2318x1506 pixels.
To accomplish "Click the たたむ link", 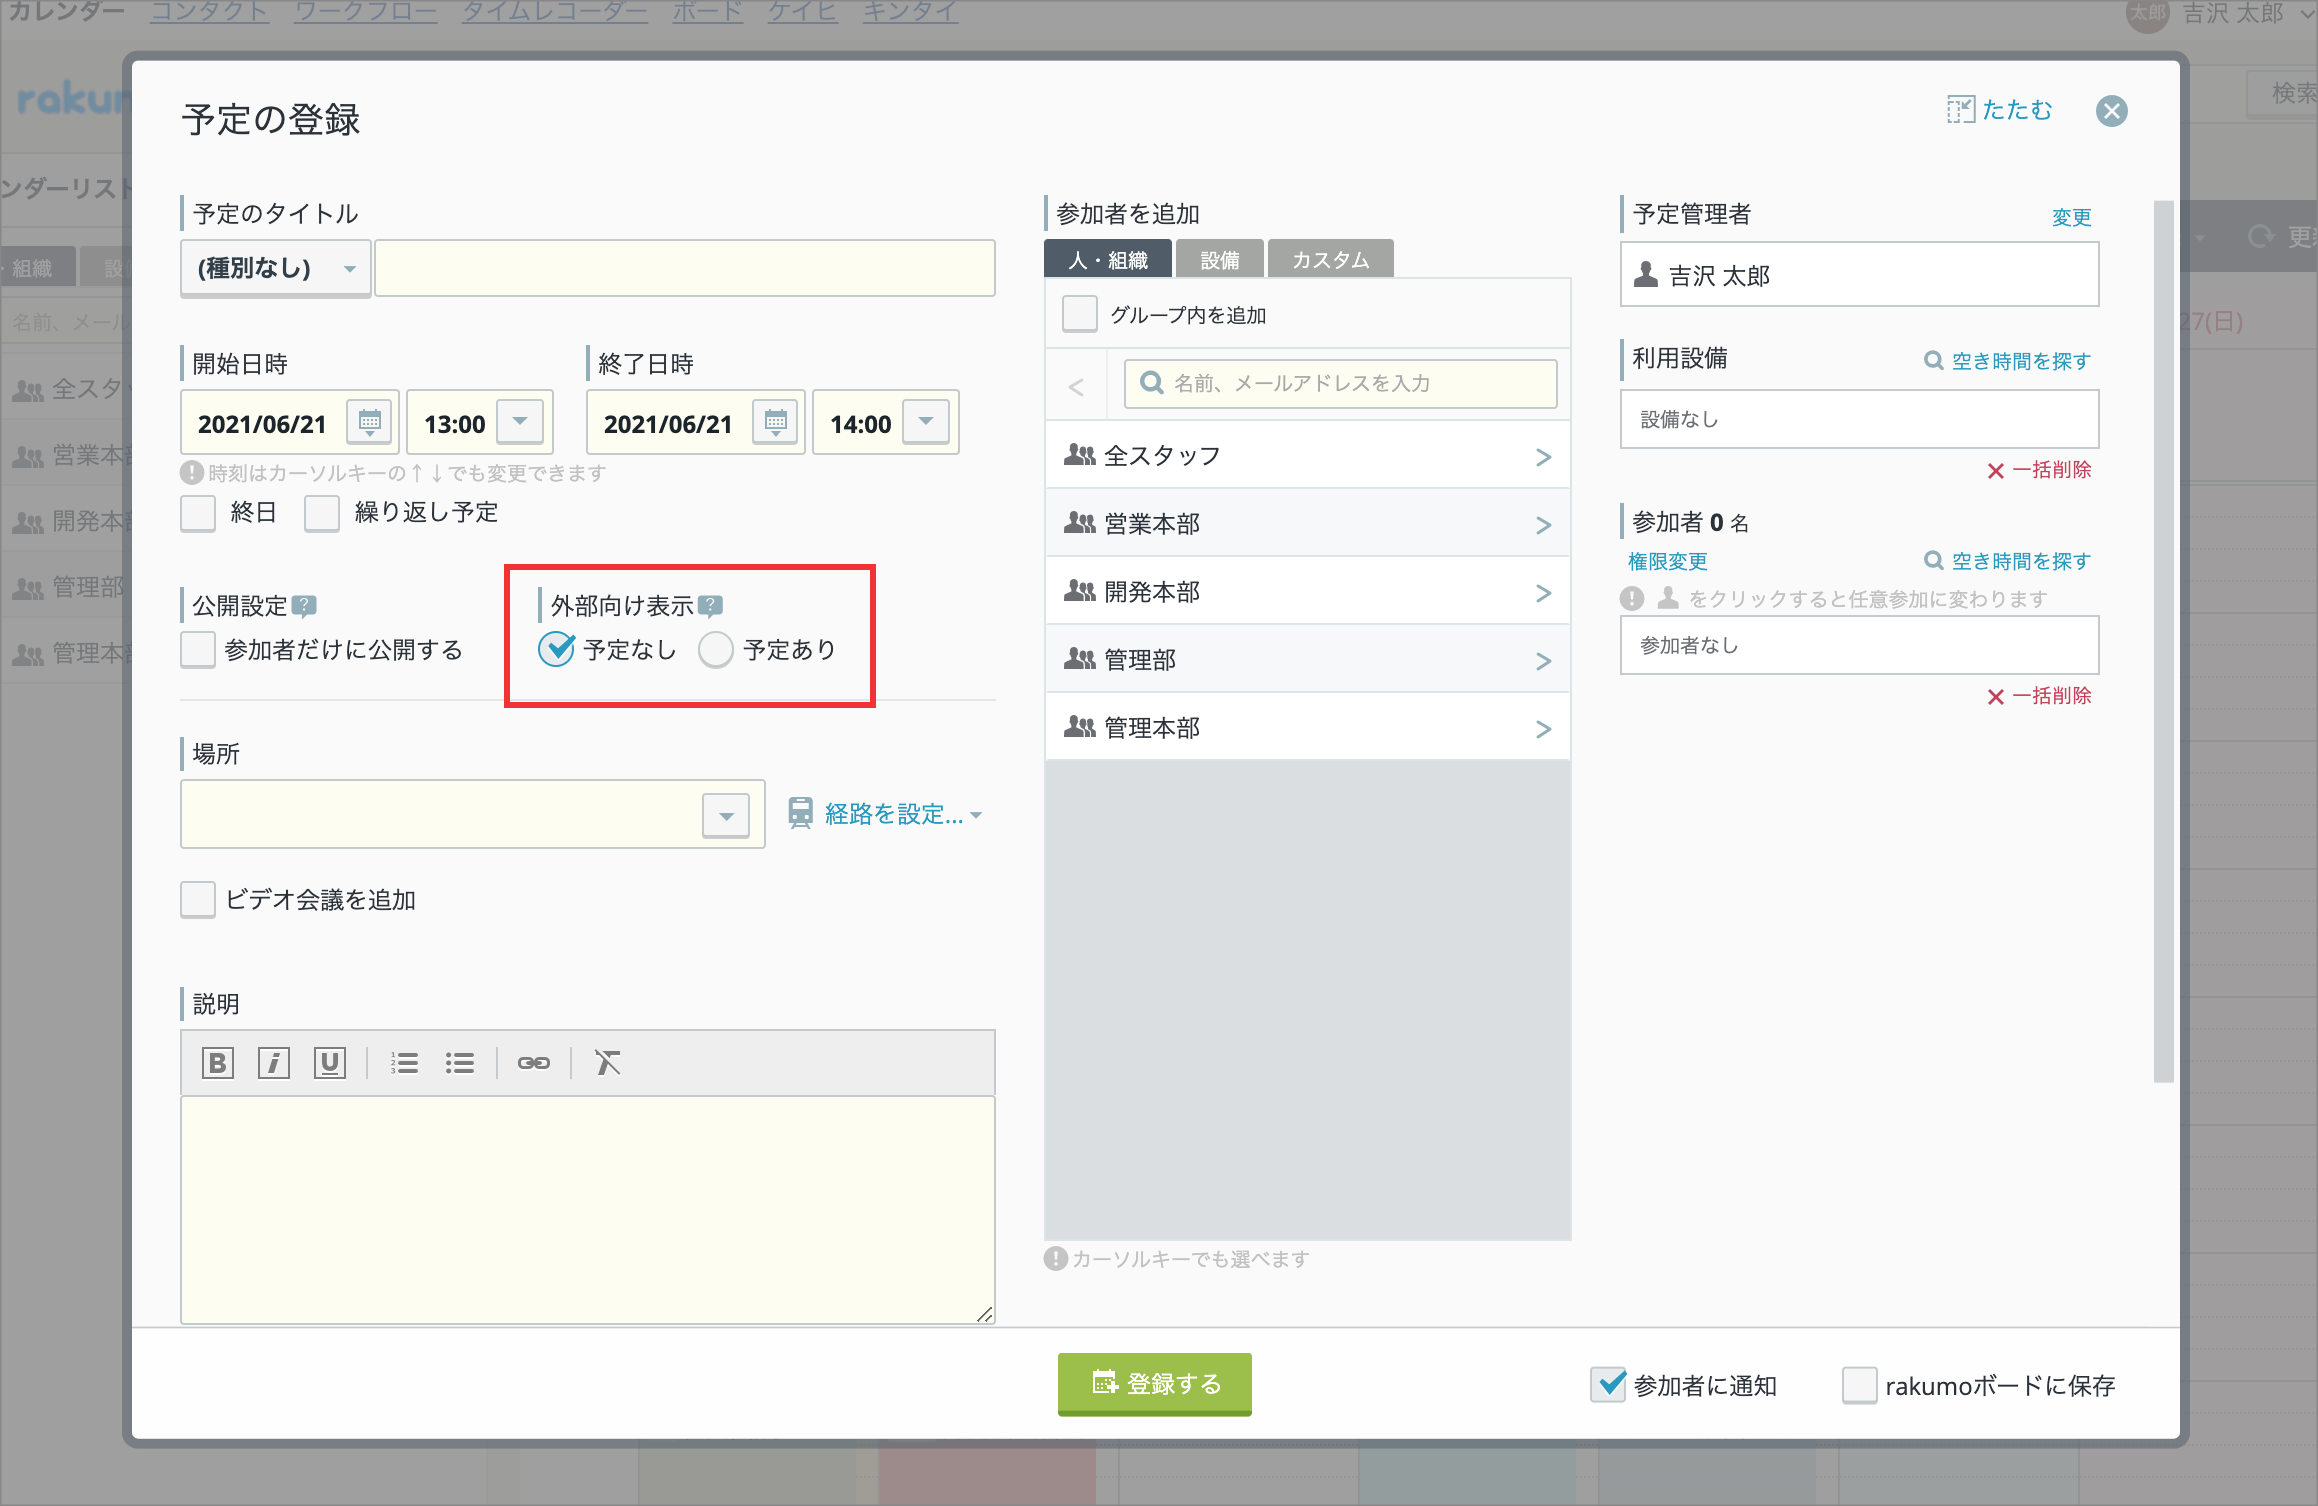I will 2017,110.
